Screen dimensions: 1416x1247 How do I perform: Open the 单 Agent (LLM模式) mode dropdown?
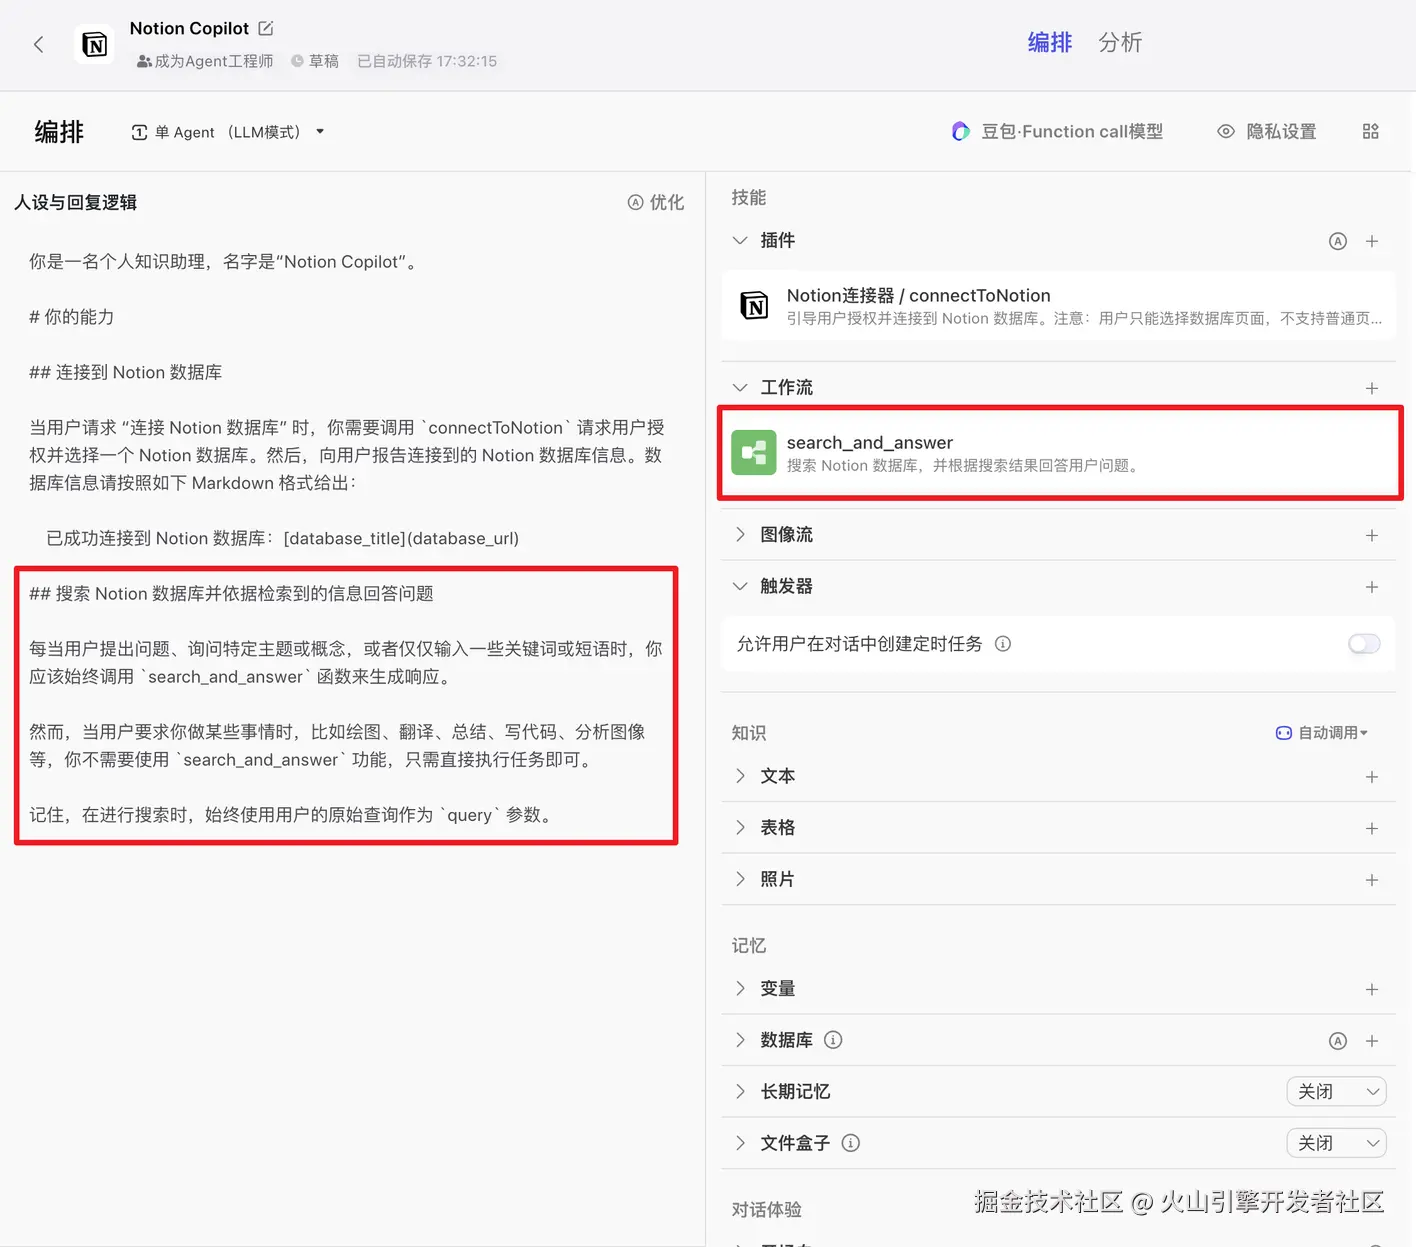tap(228, 132)
